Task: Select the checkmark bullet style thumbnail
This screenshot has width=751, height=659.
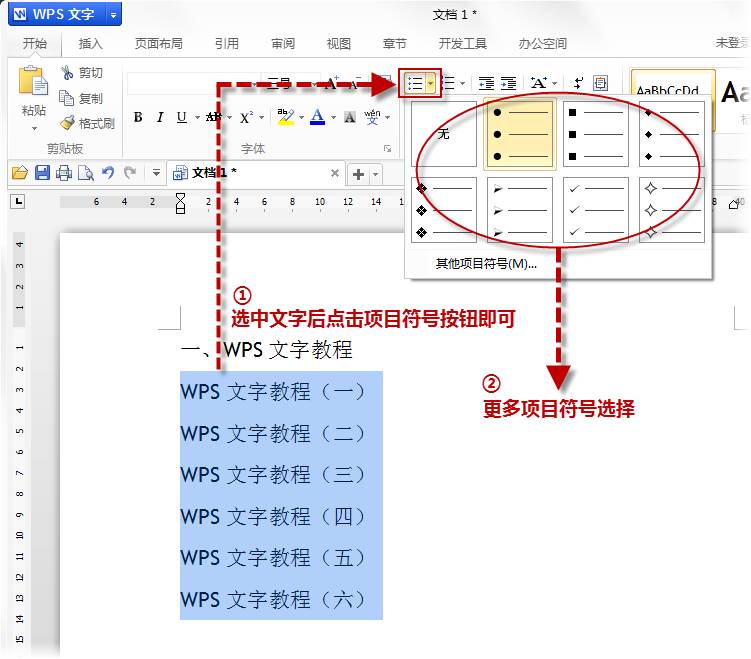Action: (596, 210)
